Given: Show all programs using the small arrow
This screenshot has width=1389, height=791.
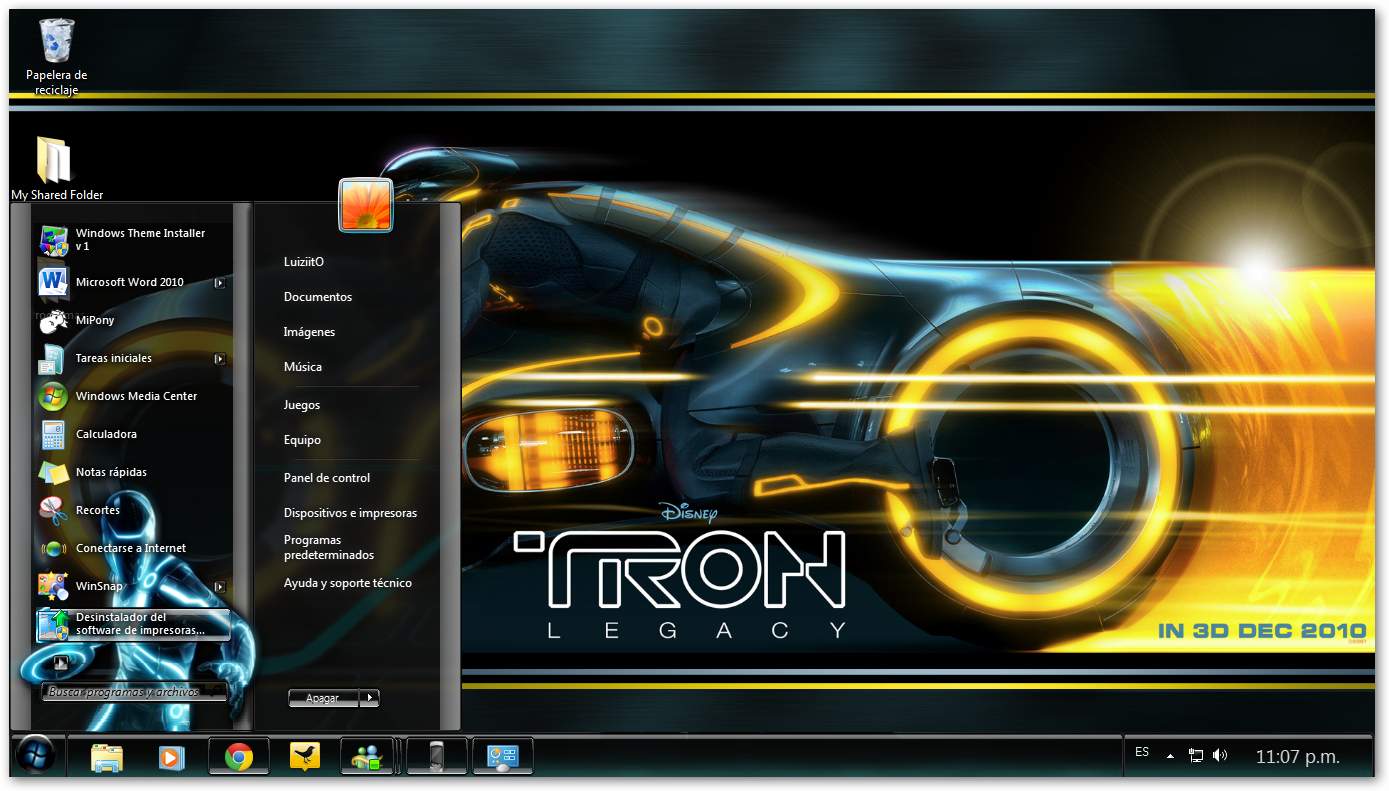Looking at the screenshot, I should point(60,662).
